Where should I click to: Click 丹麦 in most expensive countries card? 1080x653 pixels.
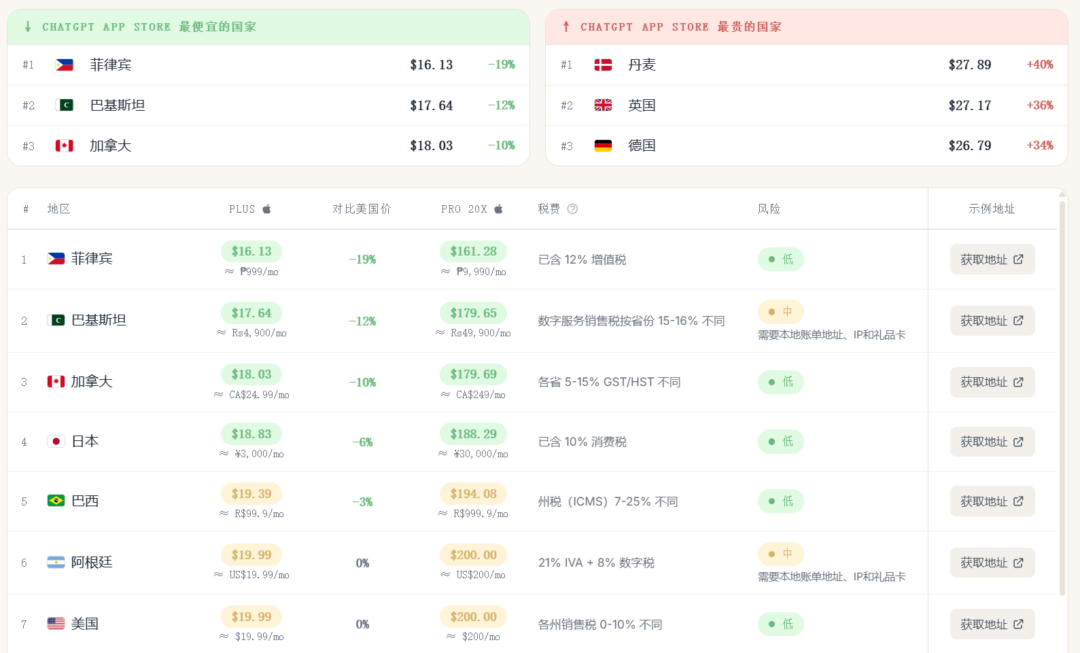coord(642,65)
